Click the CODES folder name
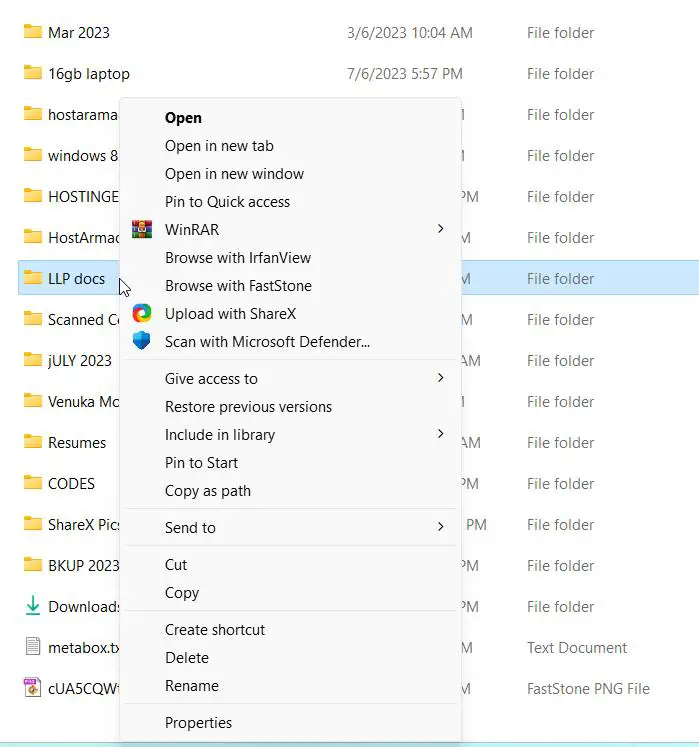The image size is (699, 747). point(71,484)
